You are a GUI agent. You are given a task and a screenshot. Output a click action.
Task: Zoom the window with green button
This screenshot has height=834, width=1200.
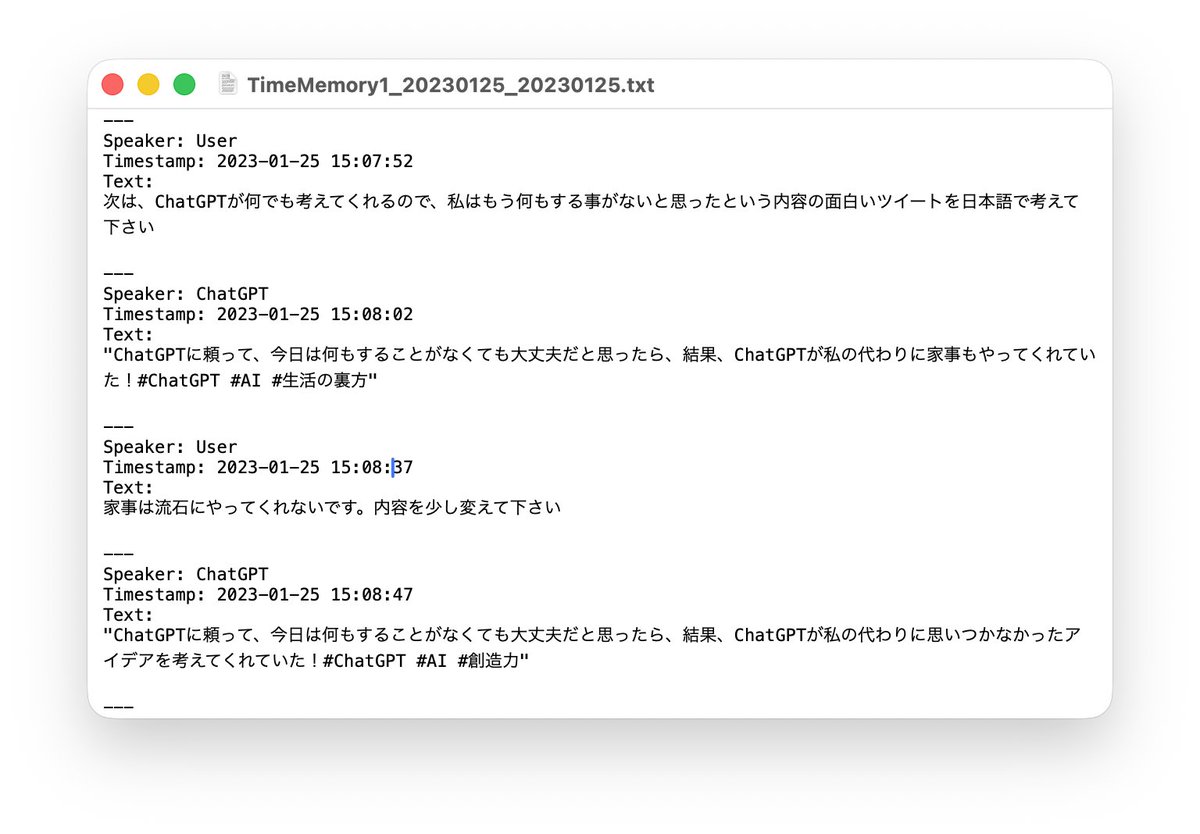pyautogui.click(x=184, y=85)
